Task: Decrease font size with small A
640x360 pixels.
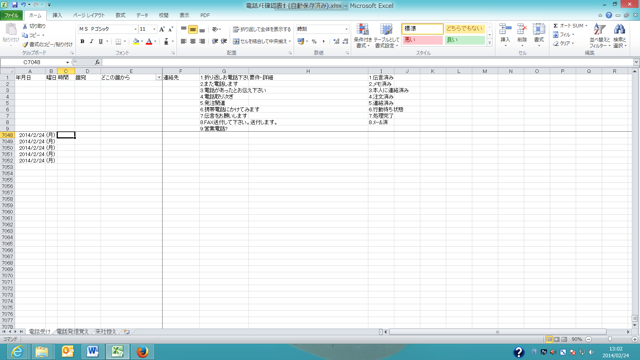Action: coord(170,29)
